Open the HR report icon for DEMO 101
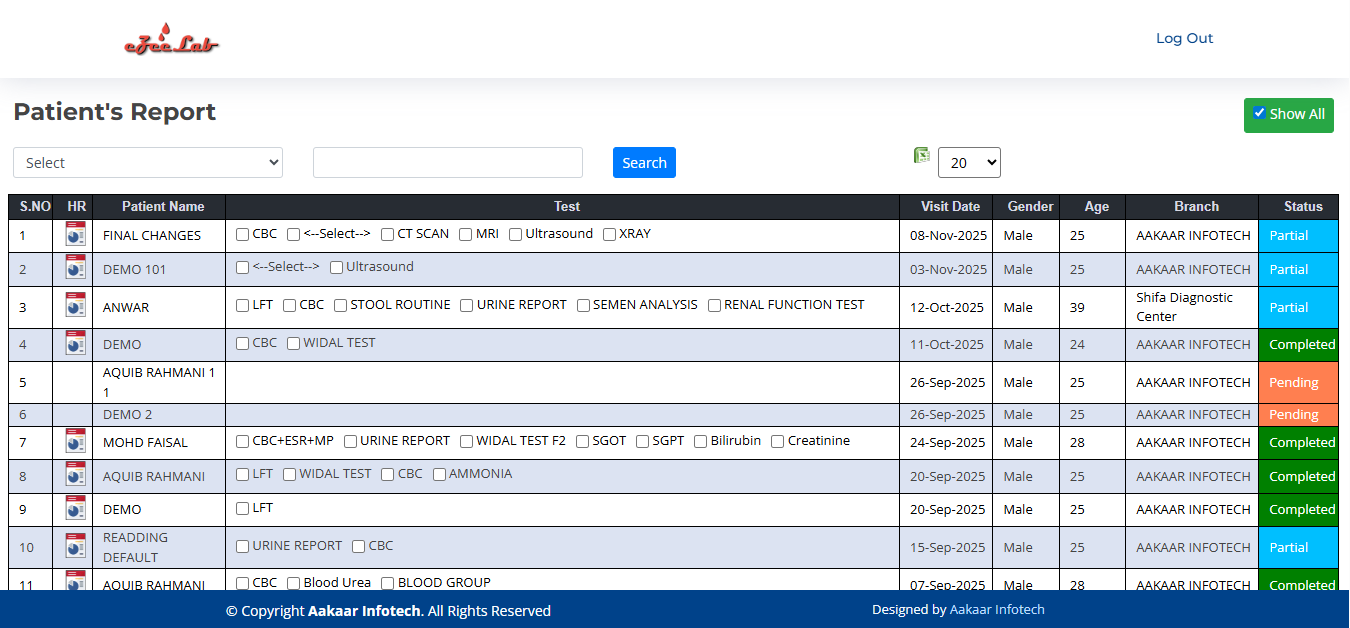Viewport: 1350px width, 628px height. [x=75, y=268]
